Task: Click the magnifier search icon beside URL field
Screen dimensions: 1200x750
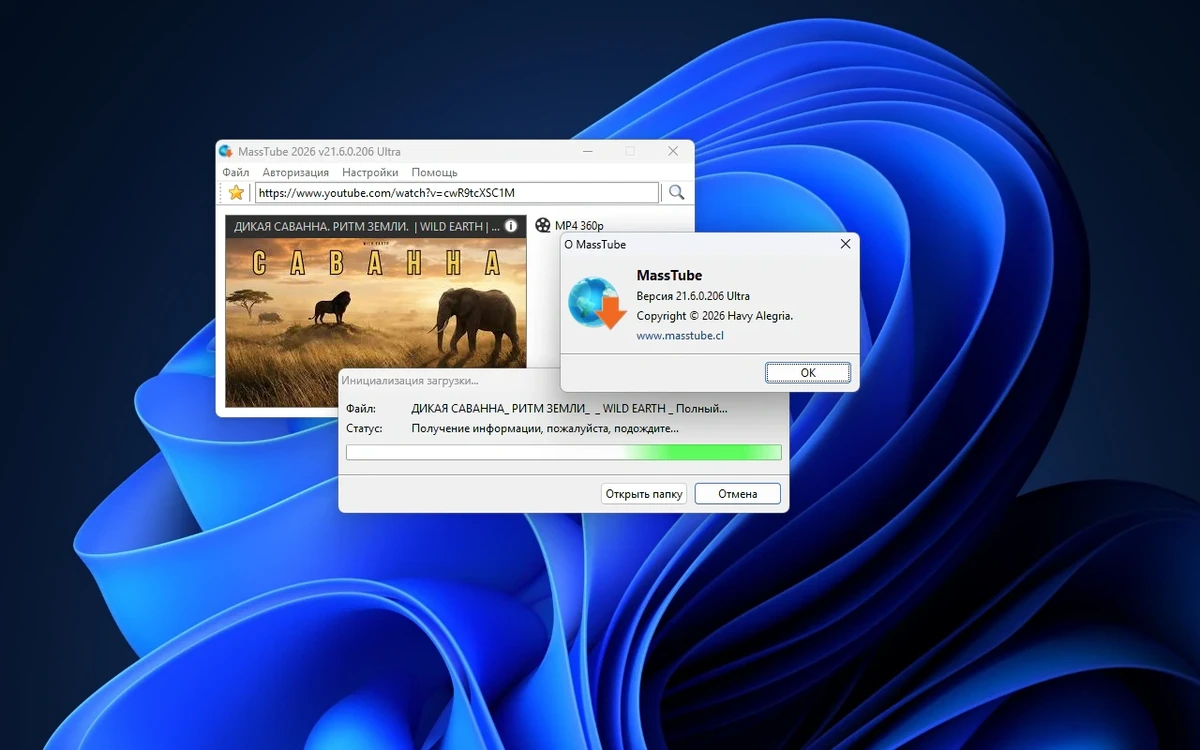Action: (x=676, y=192)
